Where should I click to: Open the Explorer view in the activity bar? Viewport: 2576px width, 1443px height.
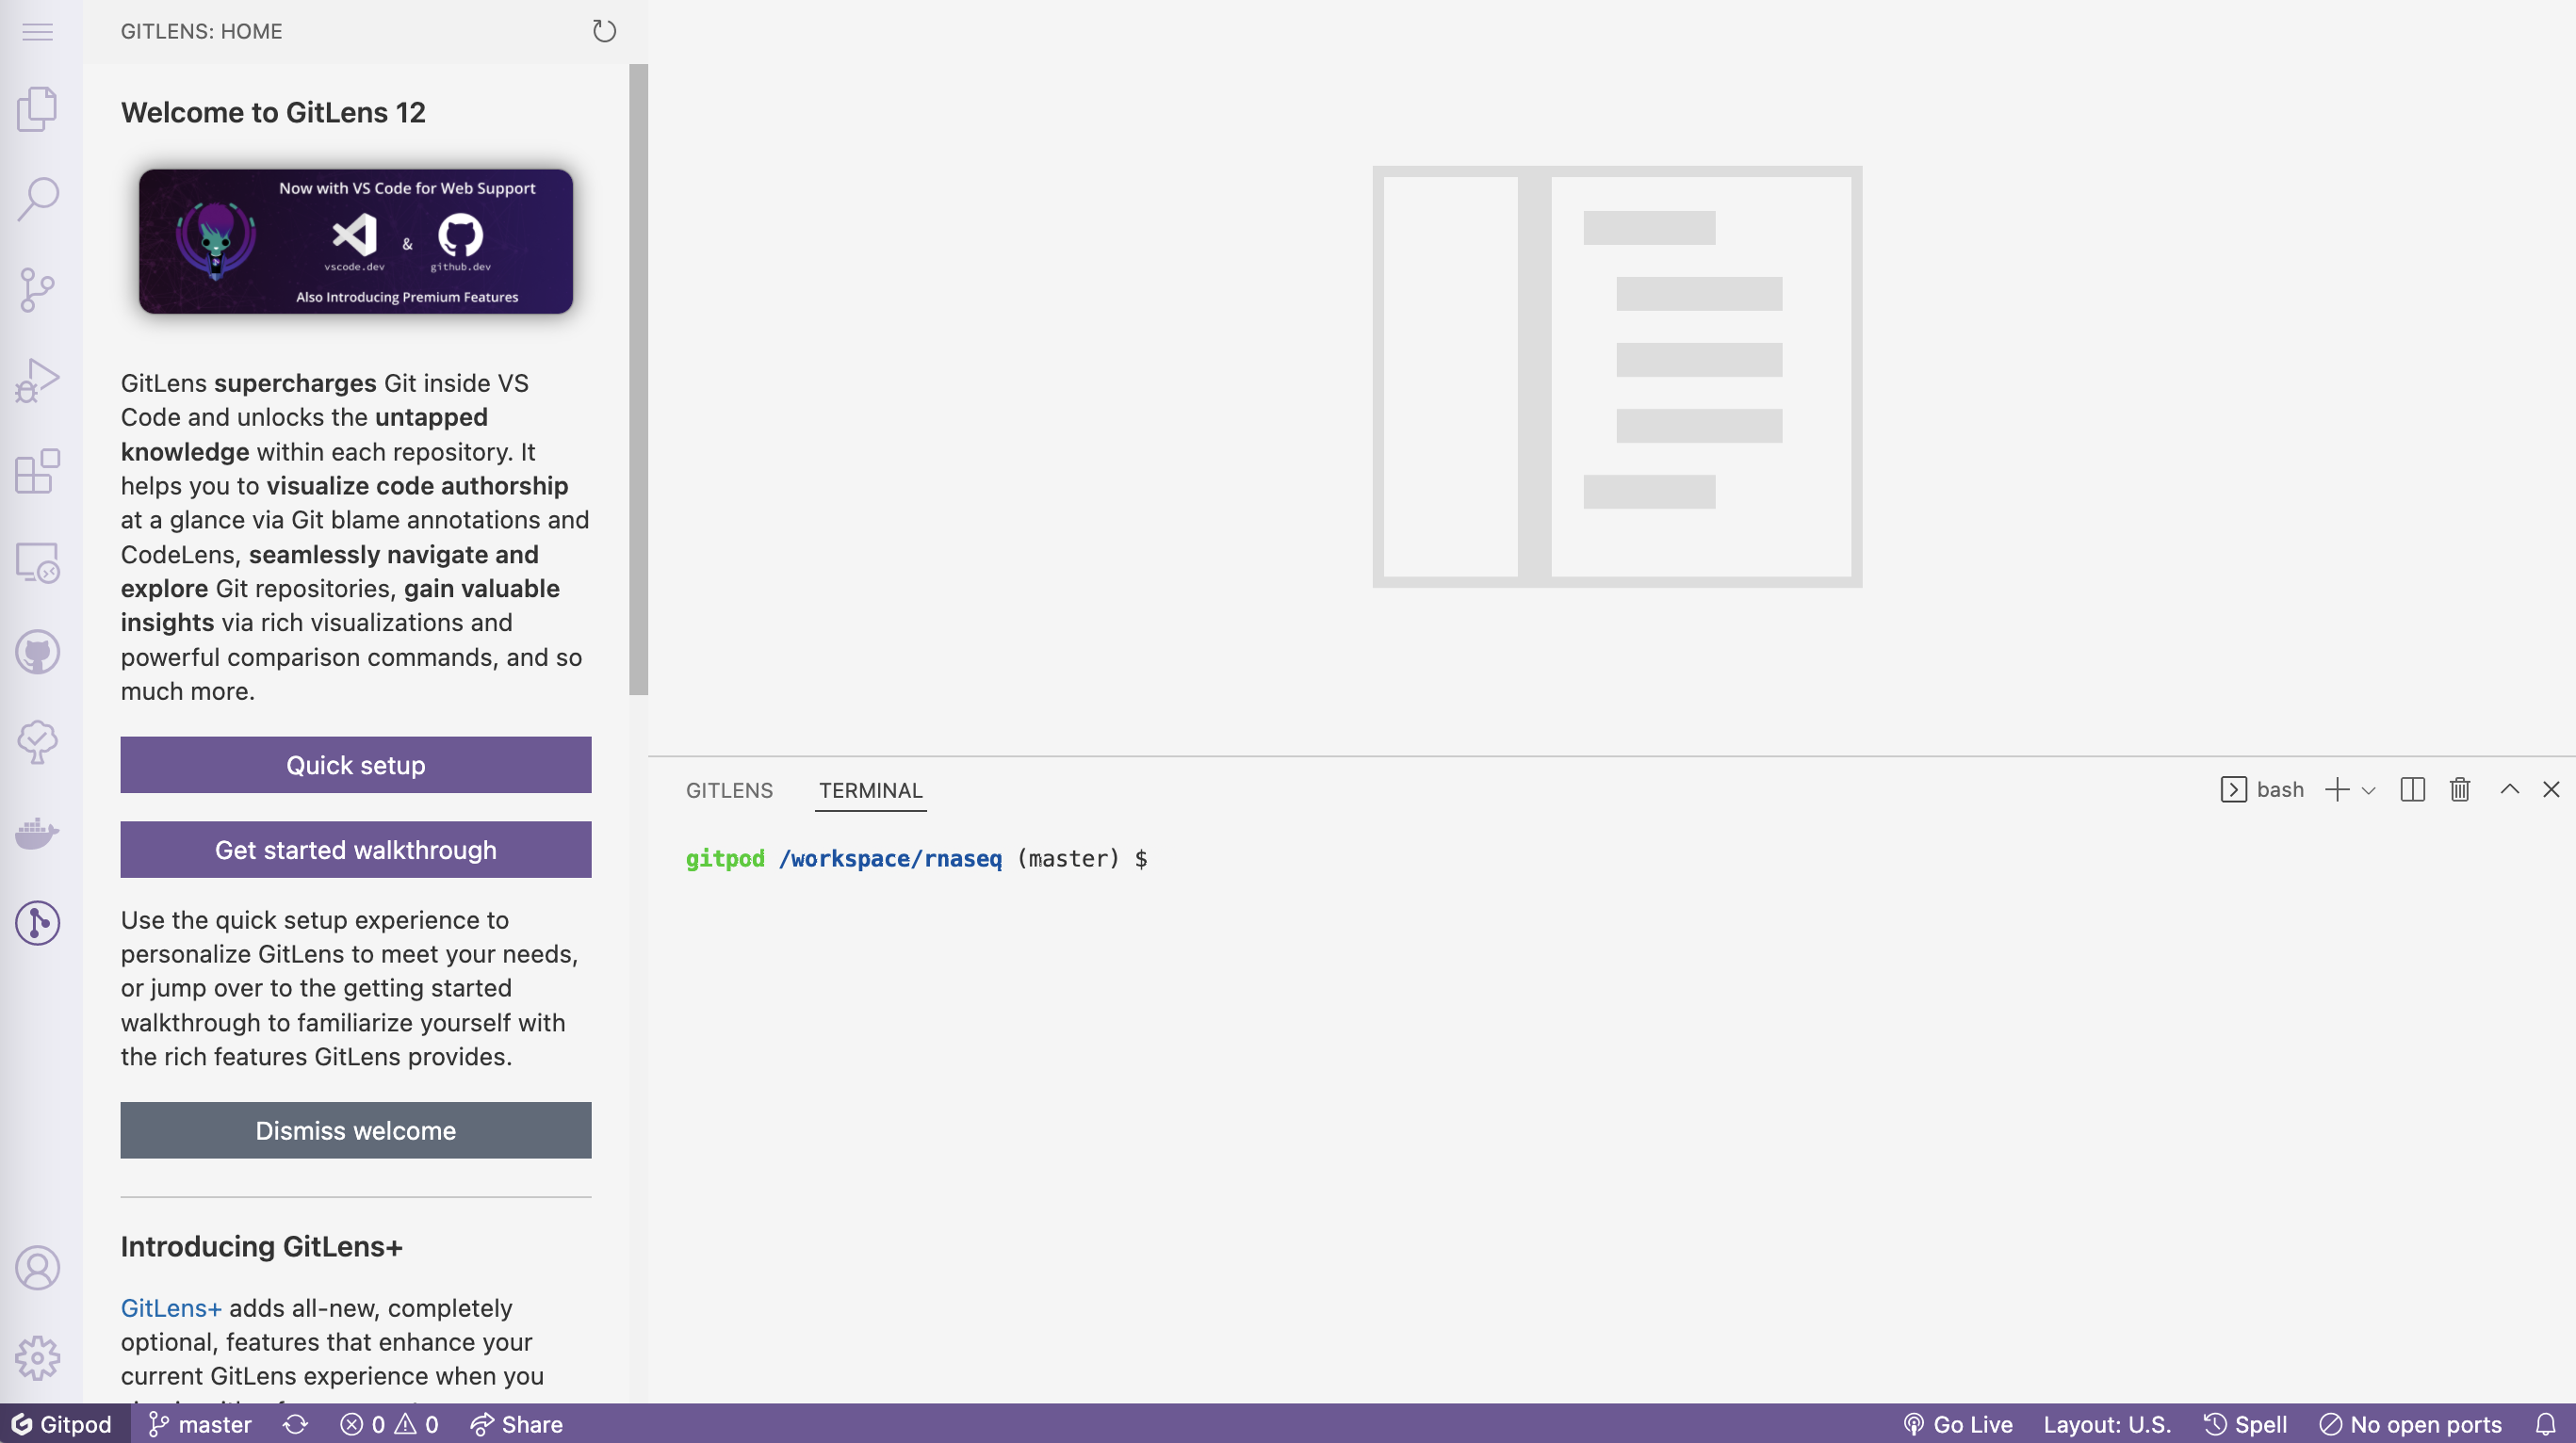coord(37,108)
